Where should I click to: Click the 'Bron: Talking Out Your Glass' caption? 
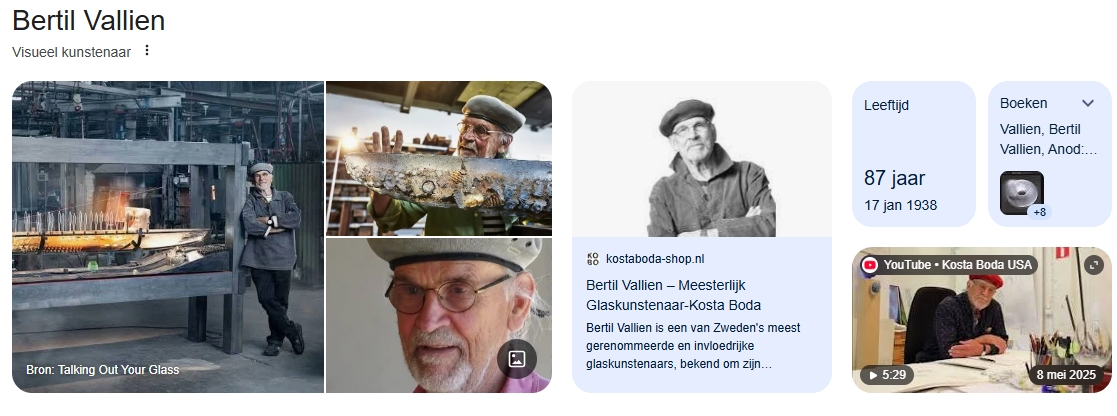click(x=103, y=370)
